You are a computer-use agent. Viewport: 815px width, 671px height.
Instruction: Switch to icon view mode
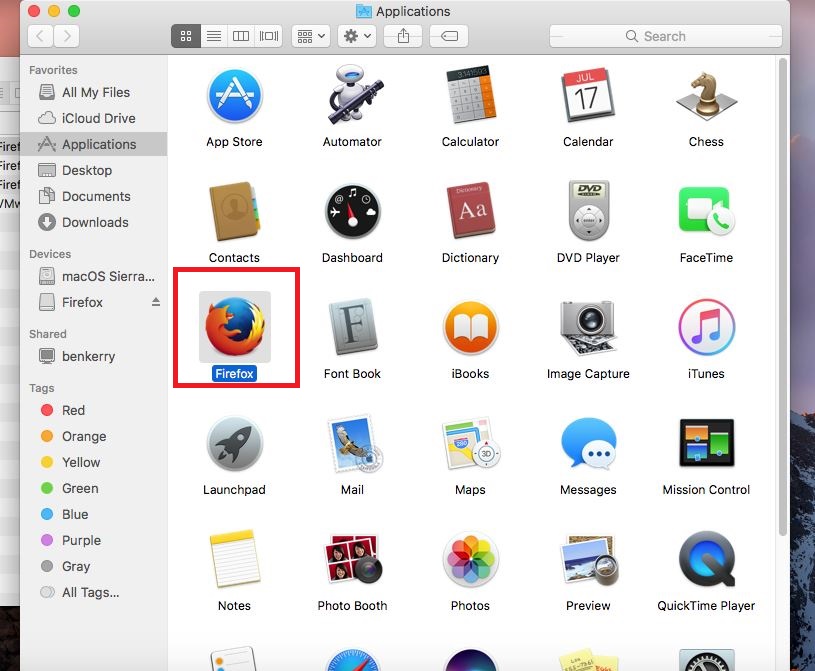(x=186, y=36)
